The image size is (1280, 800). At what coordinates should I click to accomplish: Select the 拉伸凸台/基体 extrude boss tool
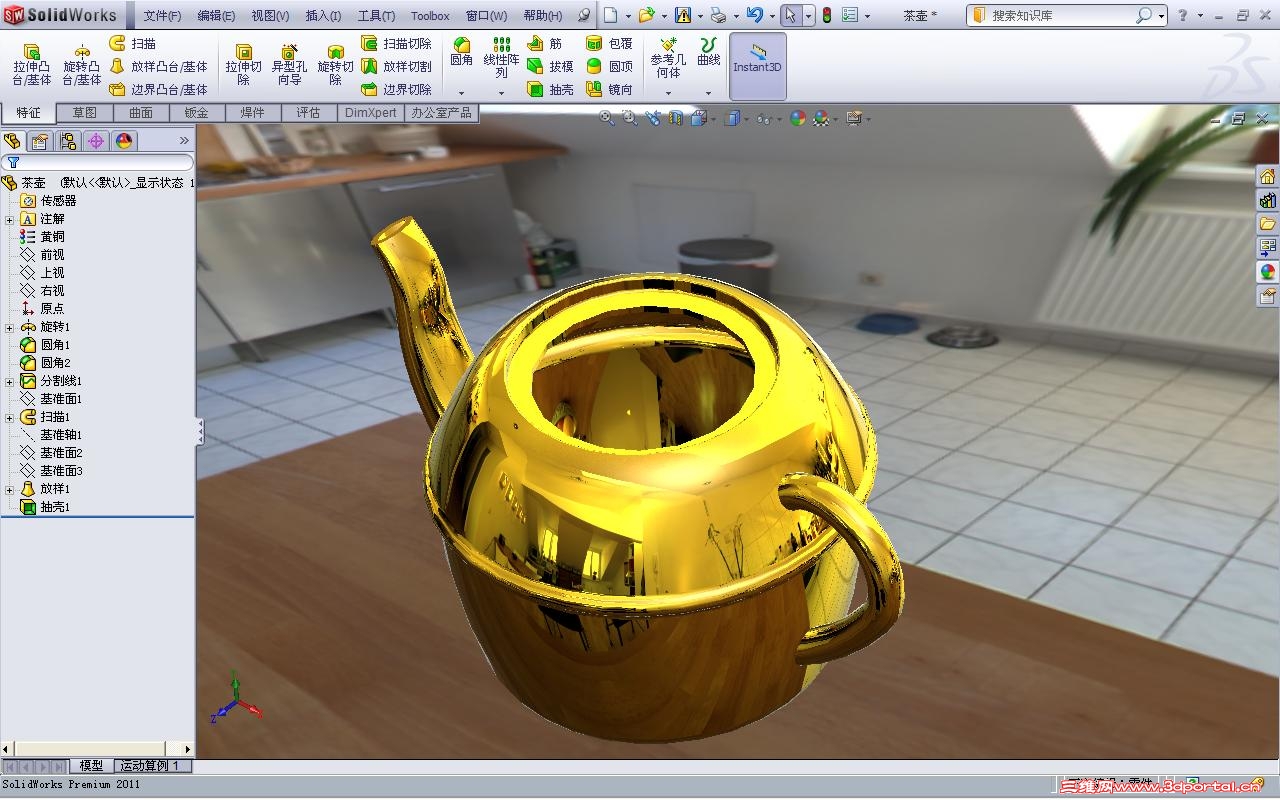click(x=32, y=65)
